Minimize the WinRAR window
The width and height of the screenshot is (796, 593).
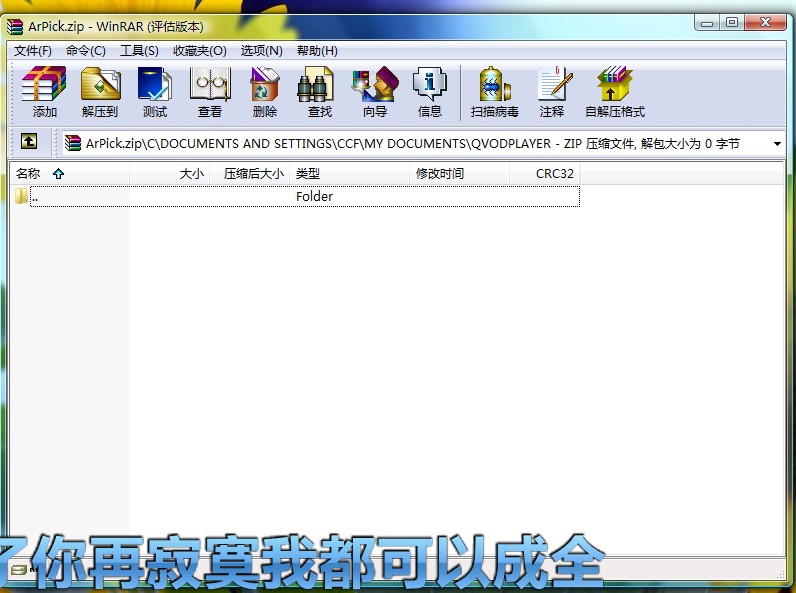(707, 23)
